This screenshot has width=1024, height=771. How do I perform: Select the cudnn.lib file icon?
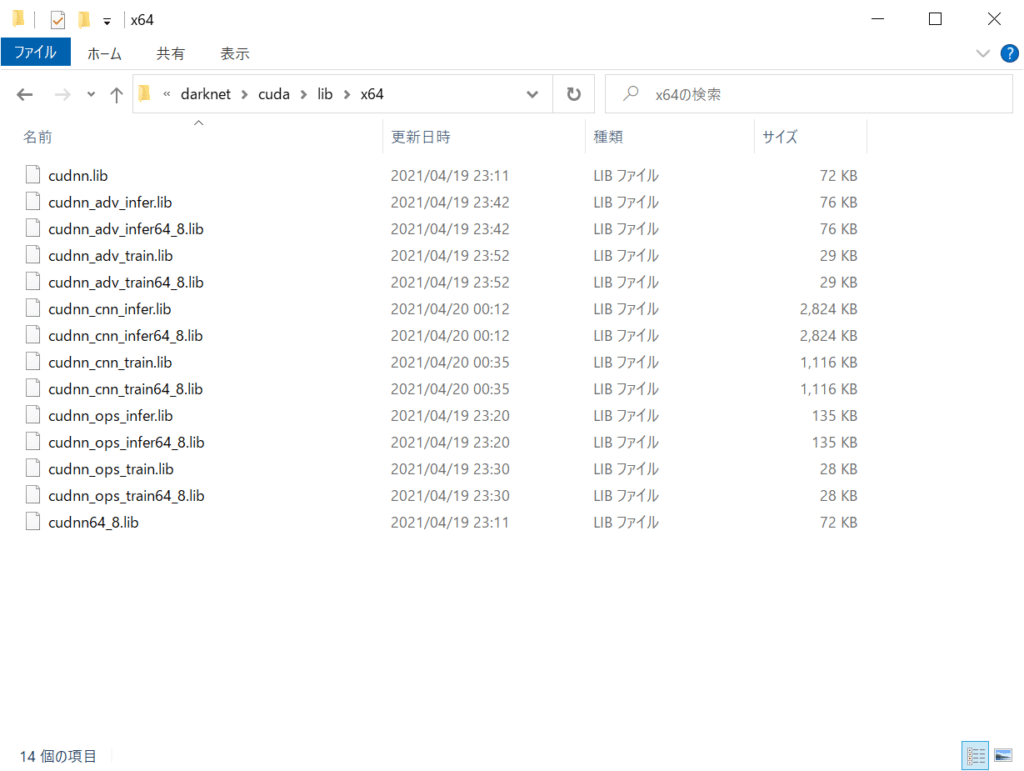tap(33, 175)
